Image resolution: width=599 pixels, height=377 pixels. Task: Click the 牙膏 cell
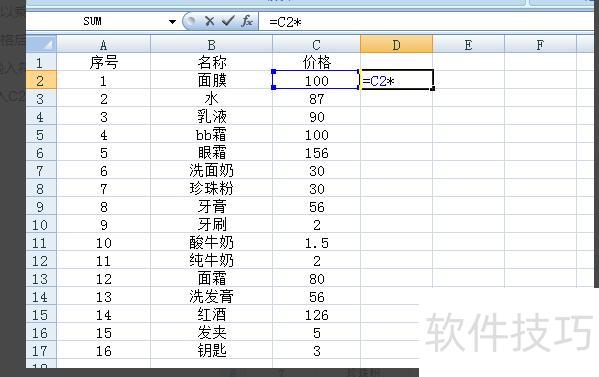tap(212, 206)
